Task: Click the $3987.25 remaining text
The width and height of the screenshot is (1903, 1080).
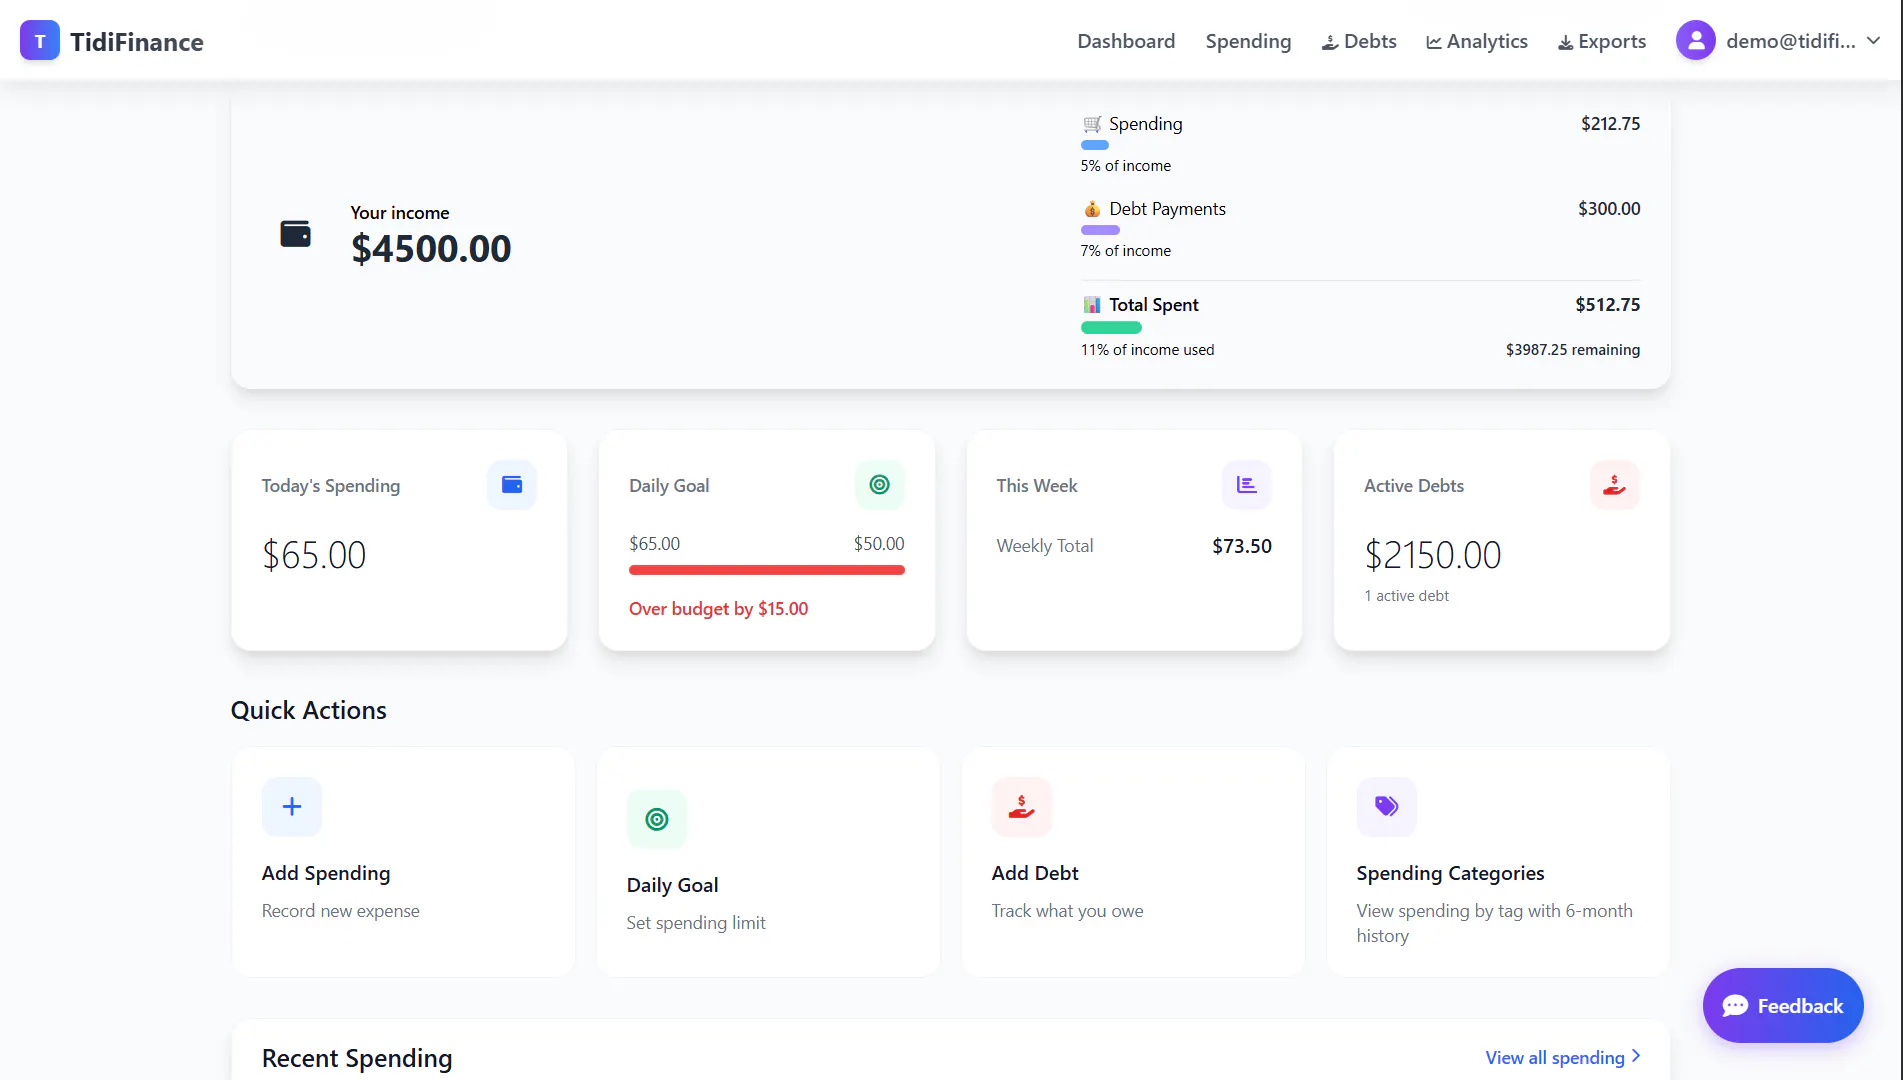Action: point(1573,350)
